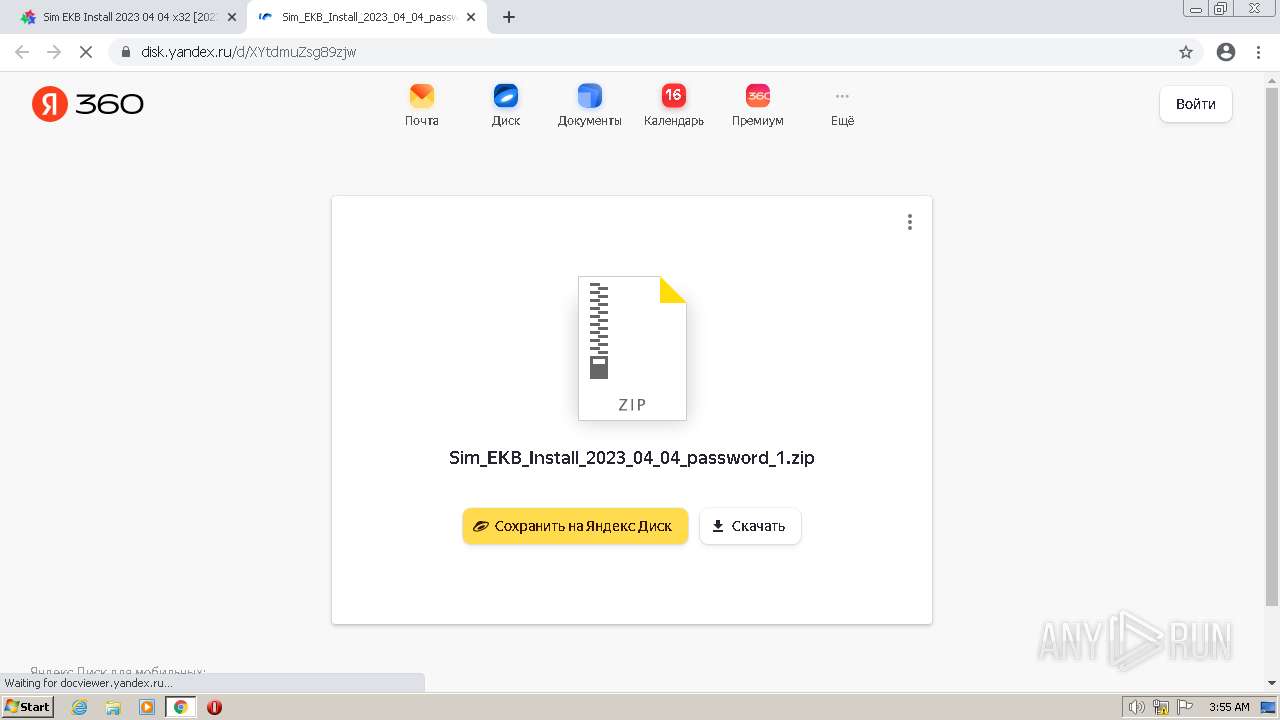Open the Премиум service icon
Viewport: 1280px width, 720px height.
click(758, 105)
